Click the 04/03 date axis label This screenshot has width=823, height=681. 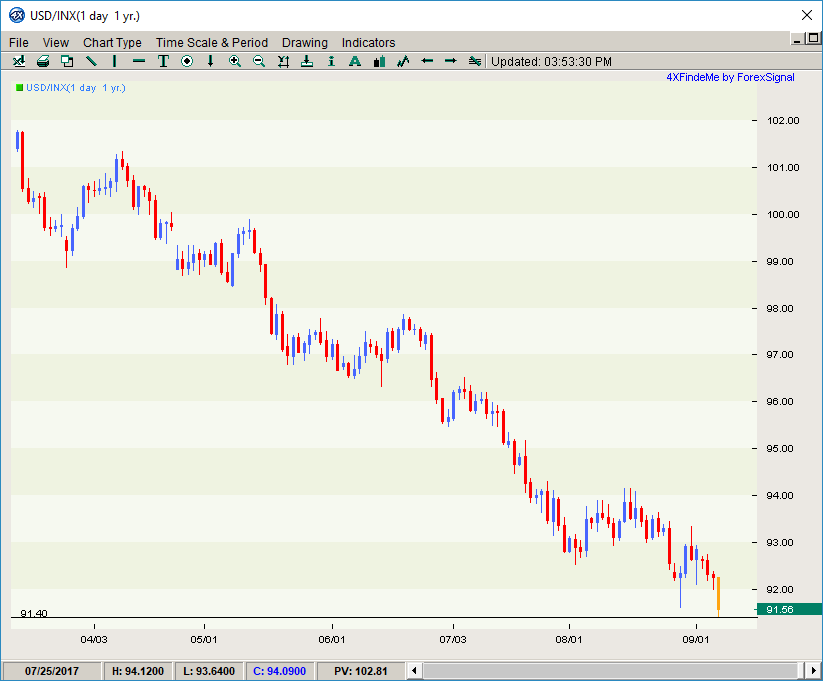pyautogui.click(x=94, y=640)
